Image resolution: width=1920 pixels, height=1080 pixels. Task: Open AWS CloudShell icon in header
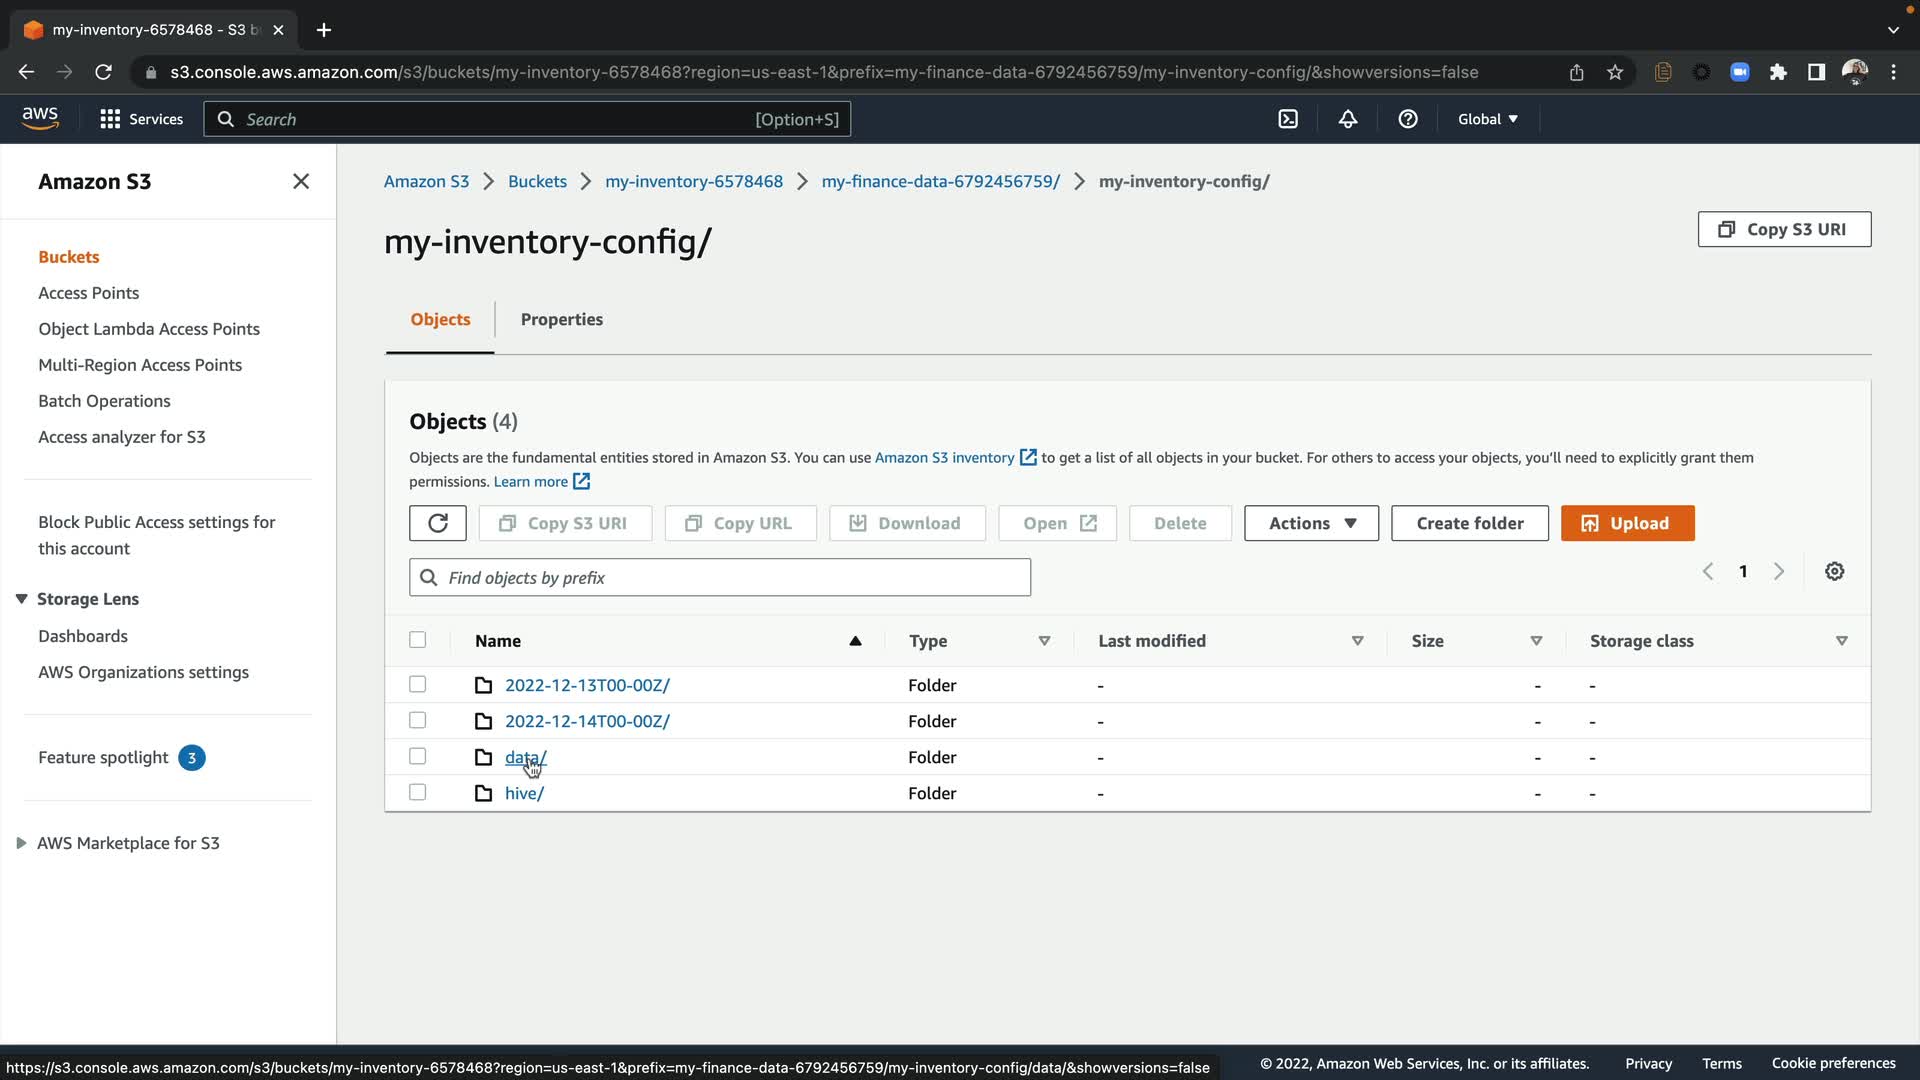click(1288, 119)
